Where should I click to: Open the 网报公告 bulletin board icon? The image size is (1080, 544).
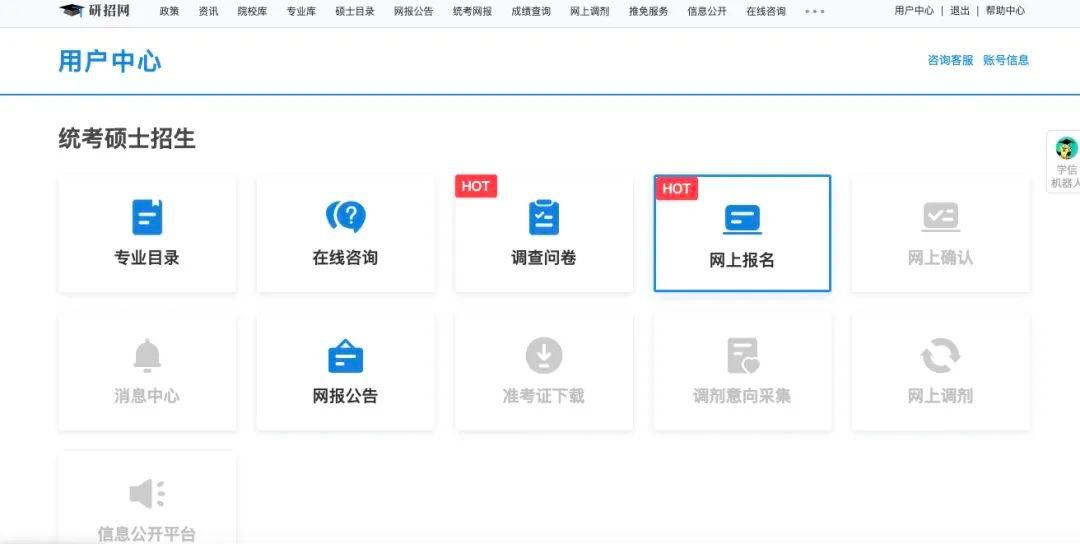[345, 356]
